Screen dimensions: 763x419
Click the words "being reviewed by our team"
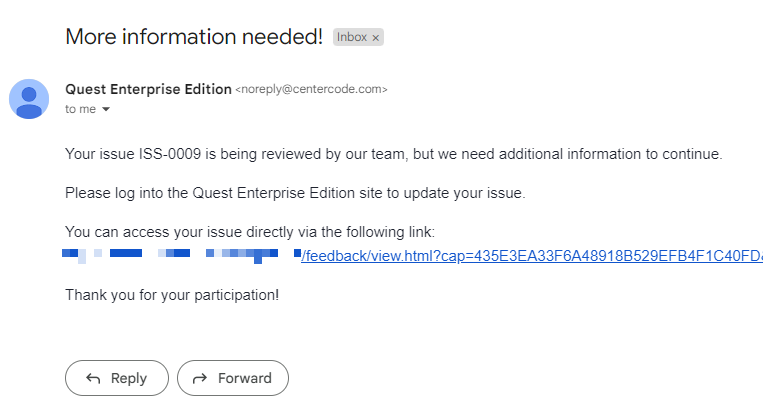pyautogui.click(x=313, y=154)
